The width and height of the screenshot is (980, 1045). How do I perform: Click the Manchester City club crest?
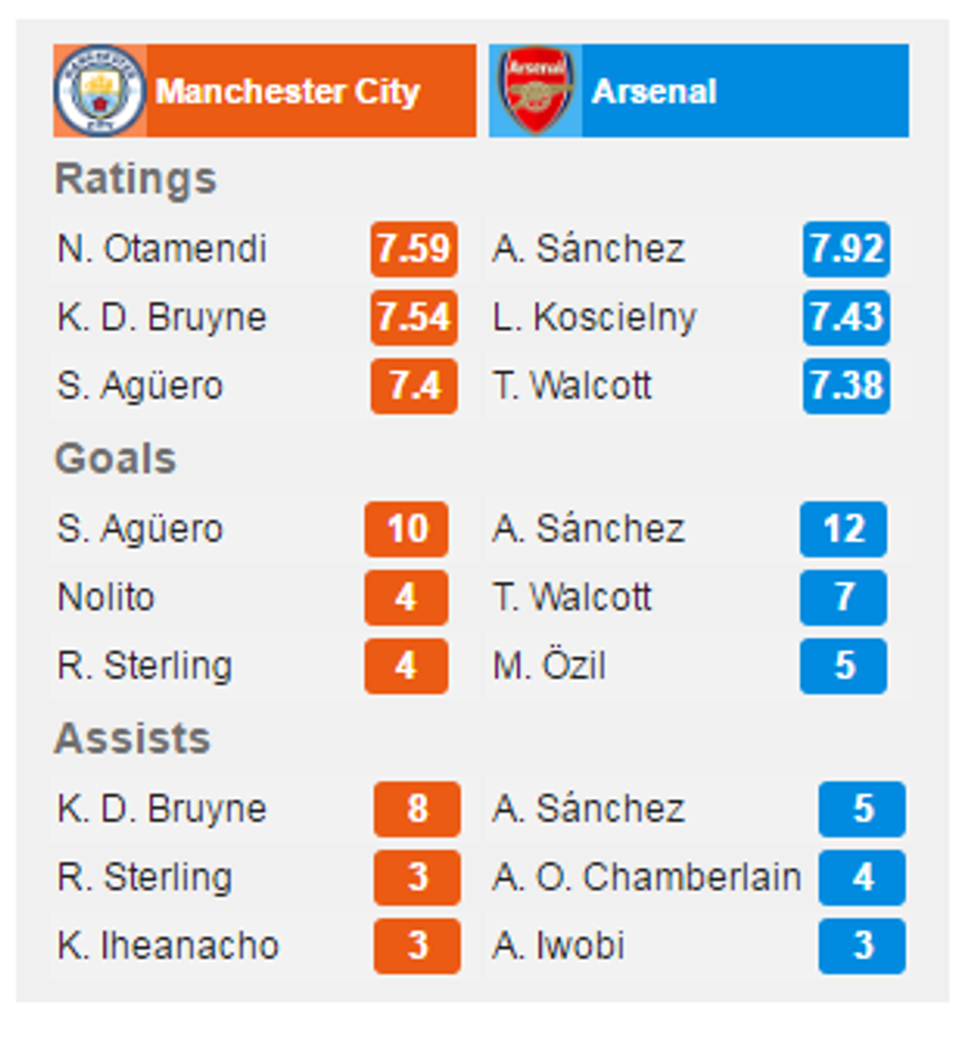click(99, 91)
